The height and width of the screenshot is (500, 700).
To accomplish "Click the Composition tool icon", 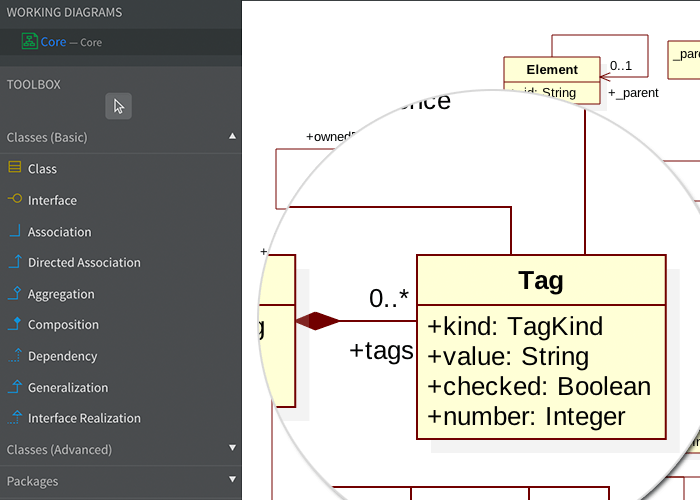I will [15, 324].
